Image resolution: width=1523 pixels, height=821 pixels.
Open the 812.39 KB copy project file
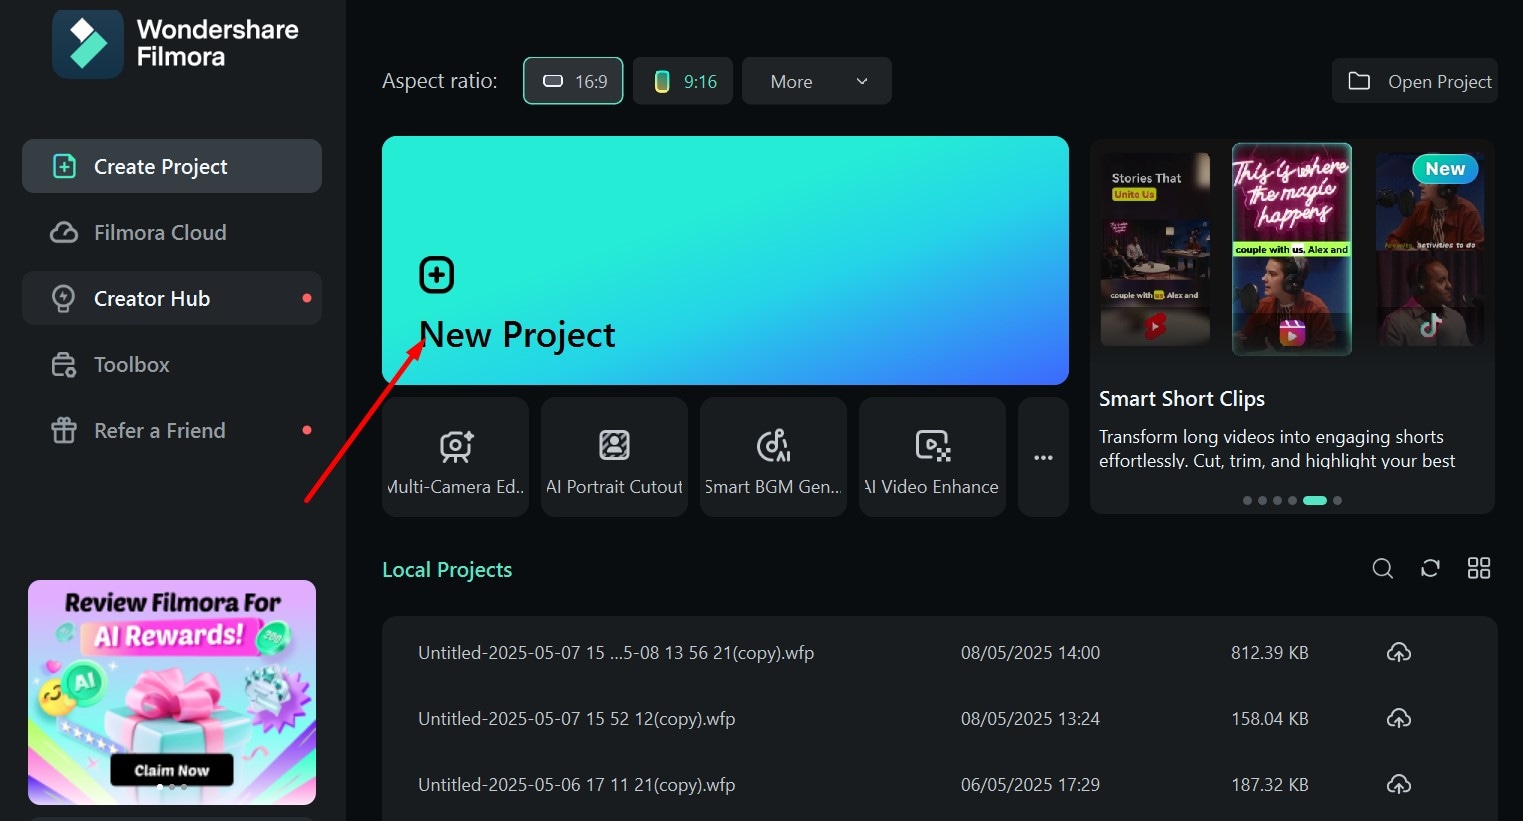[x=616, y=653]
